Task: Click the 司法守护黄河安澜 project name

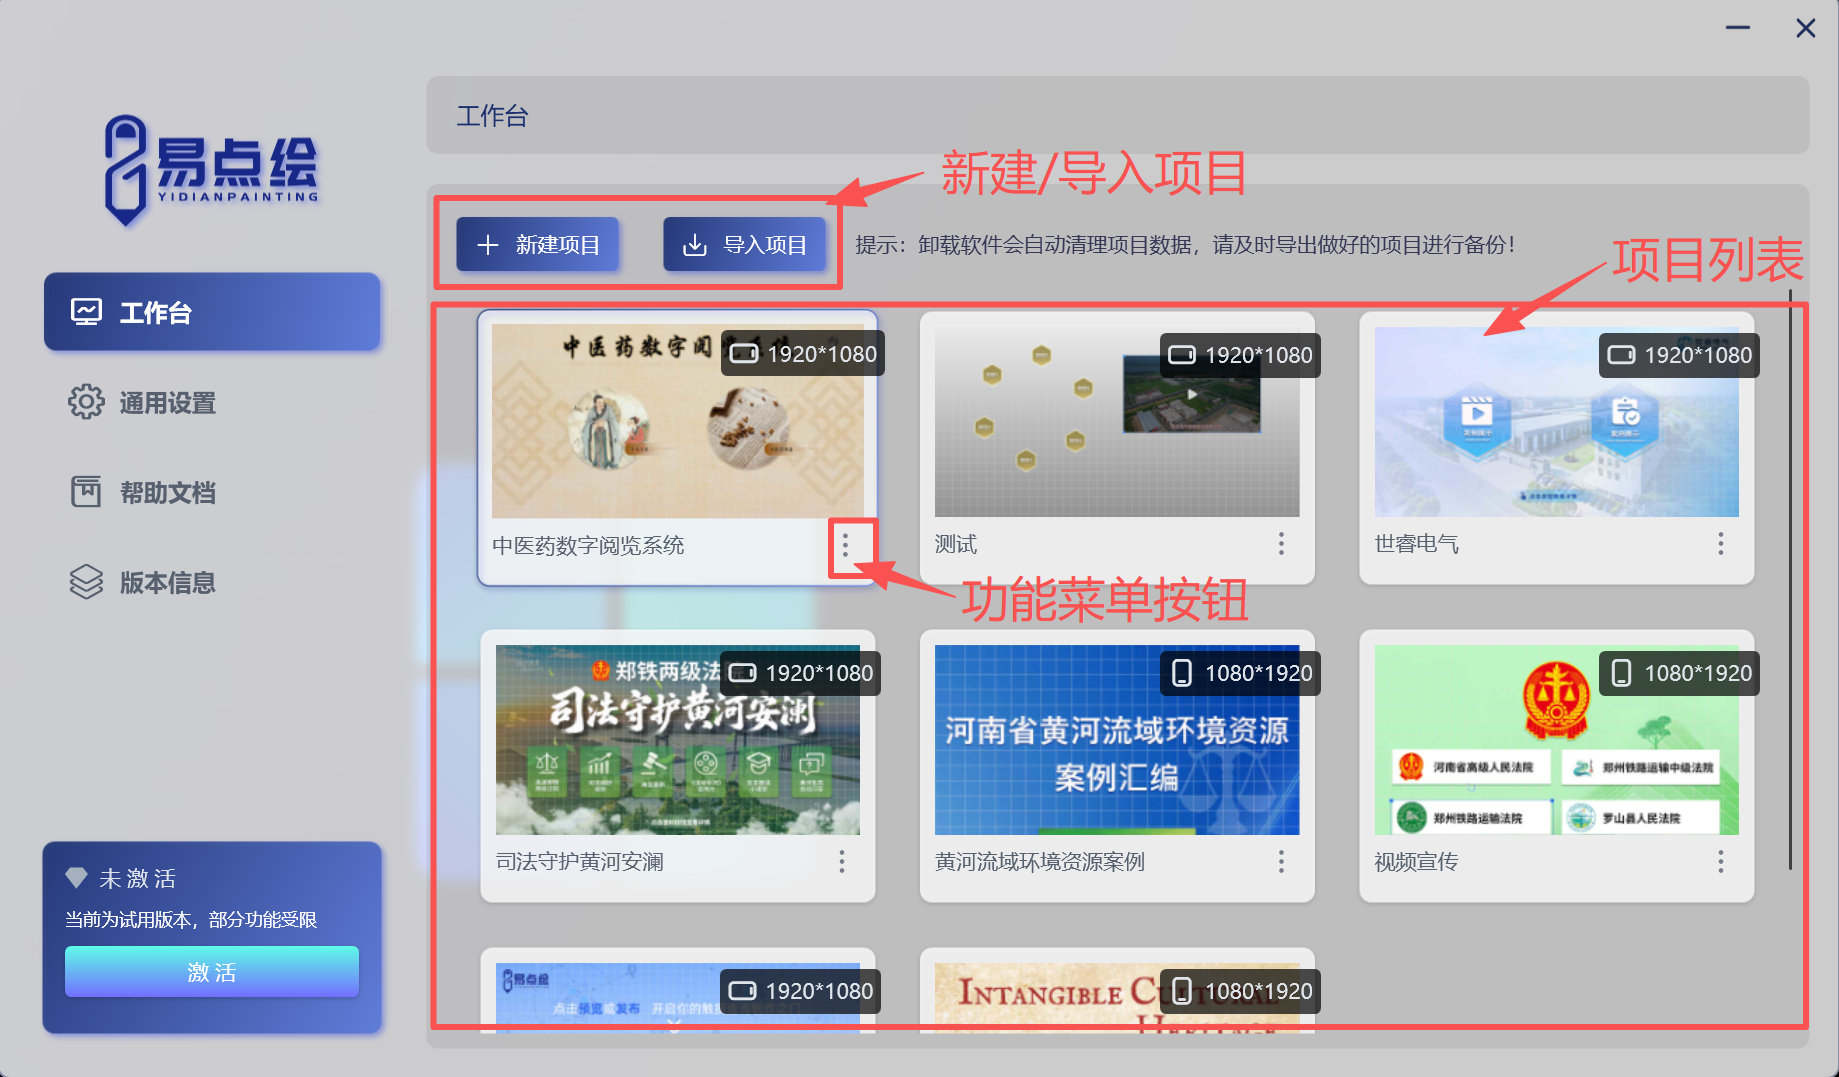Action: 580,862
